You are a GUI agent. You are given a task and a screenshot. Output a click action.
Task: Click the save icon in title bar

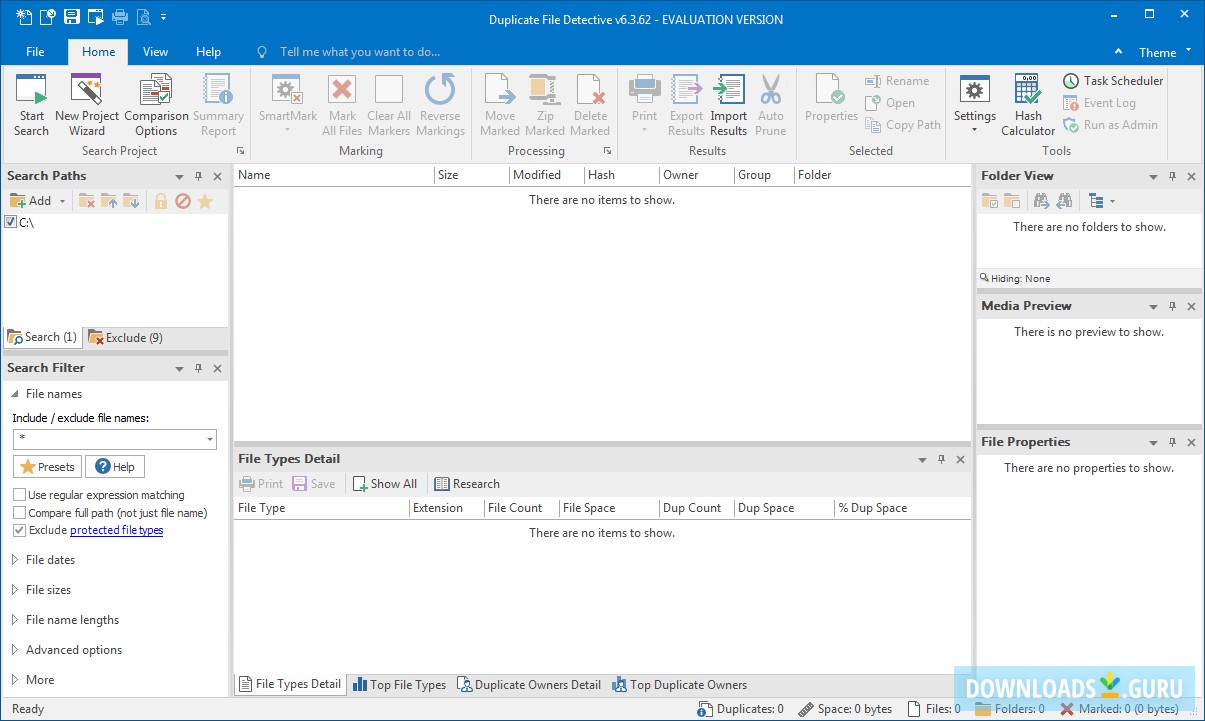click(x=72, y=17)
